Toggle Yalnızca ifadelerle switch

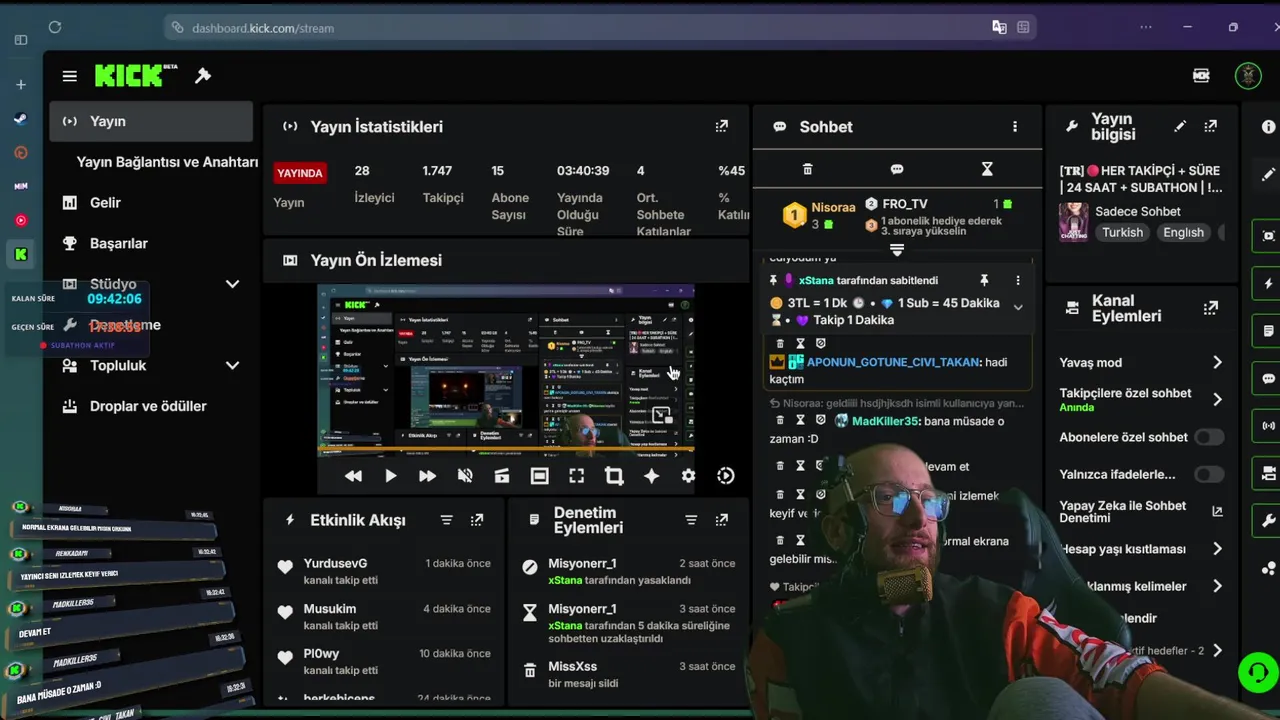pos(1209,474)
